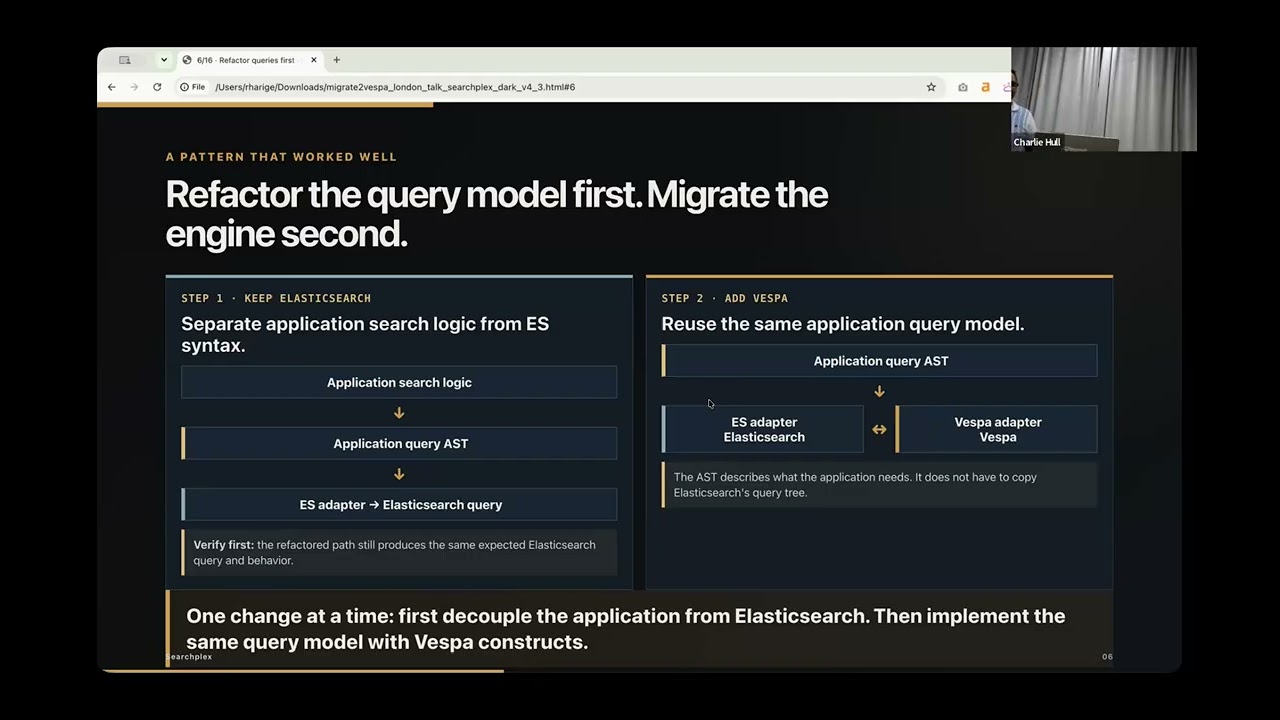Click the 'File' site info chip

[193, 87]
